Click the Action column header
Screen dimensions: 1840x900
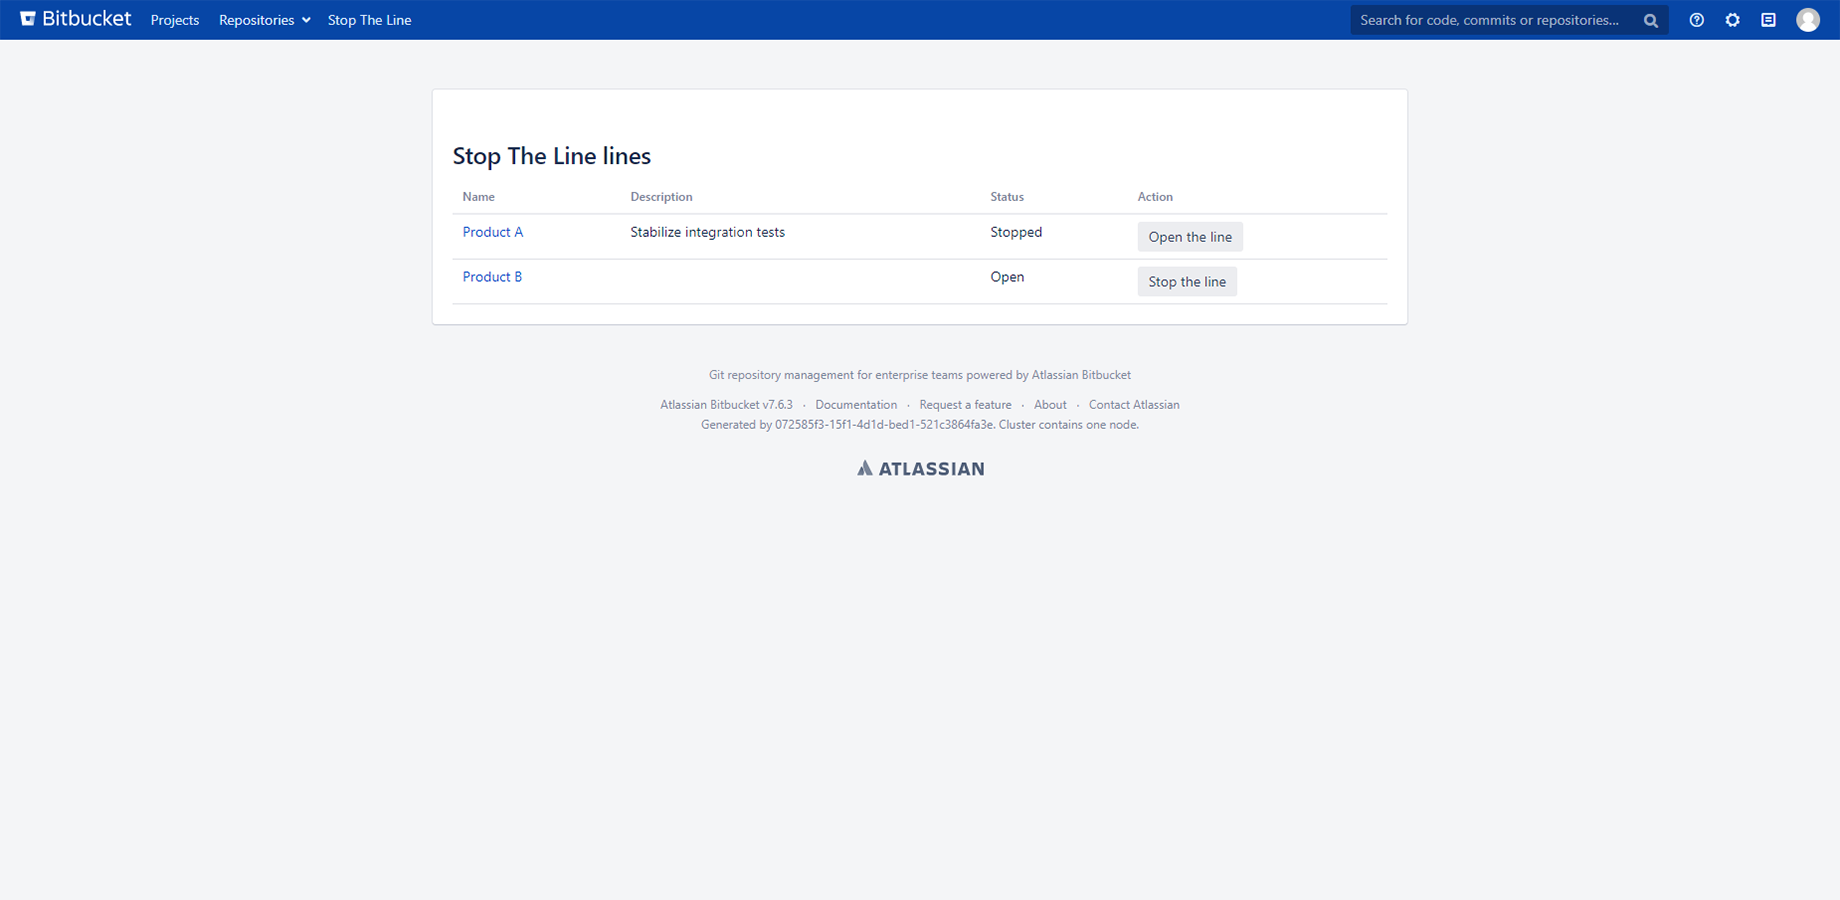[1155, 197]
